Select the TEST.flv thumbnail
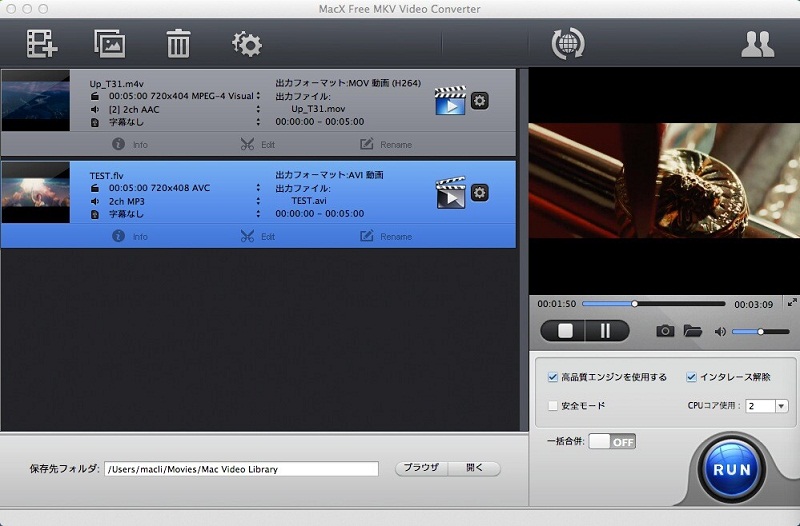Image resolution: width=800 pixels, height=526 pixels. click(x=36, y=192)
